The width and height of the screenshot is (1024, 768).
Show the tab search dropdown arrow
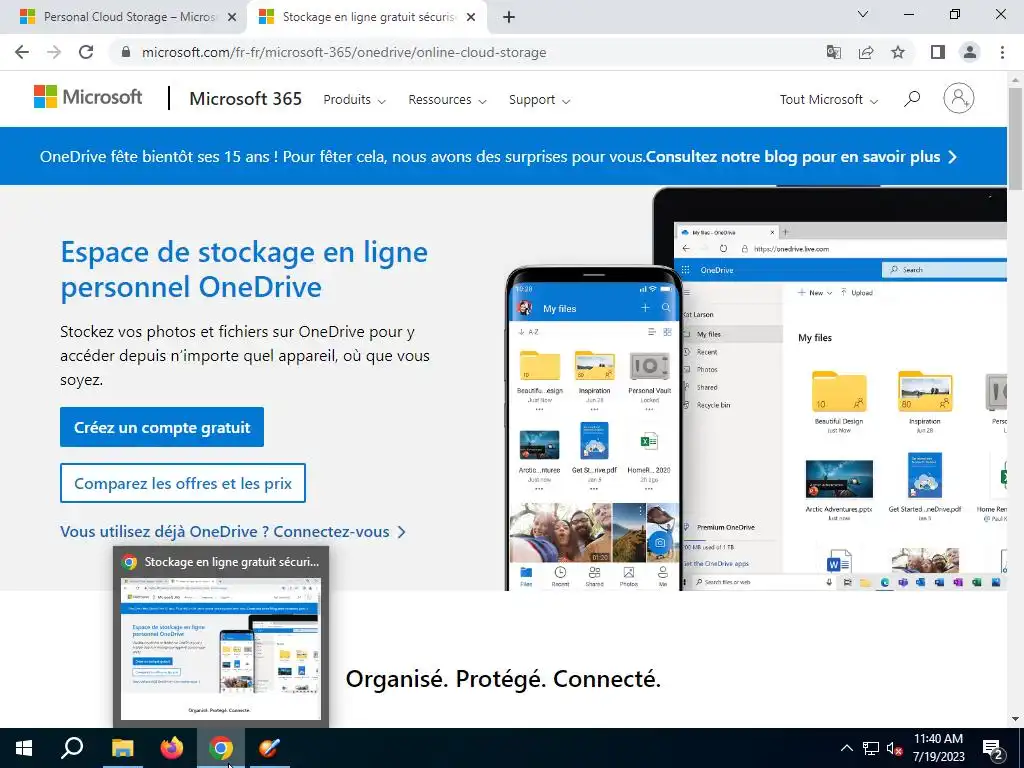[x=863, y=14]
